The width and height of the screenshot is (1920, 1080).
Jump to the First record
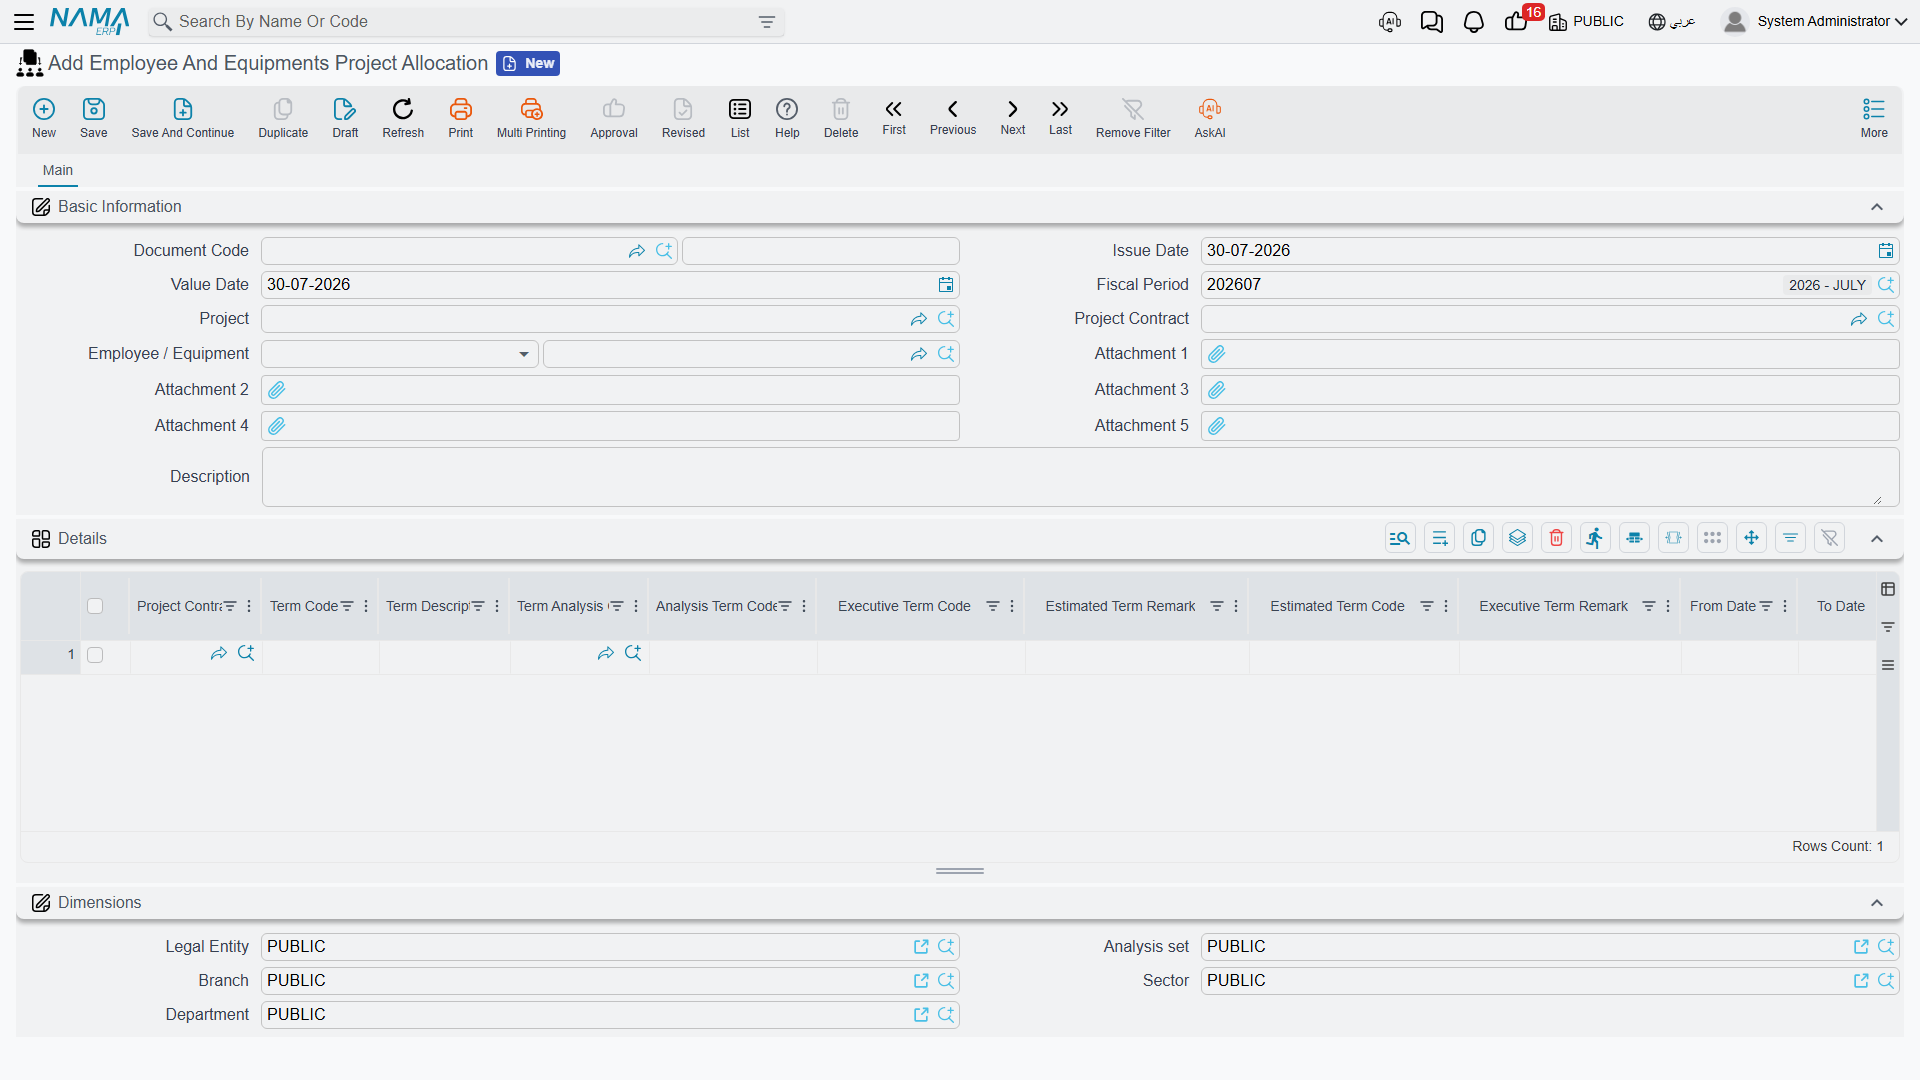coord(894,117)
